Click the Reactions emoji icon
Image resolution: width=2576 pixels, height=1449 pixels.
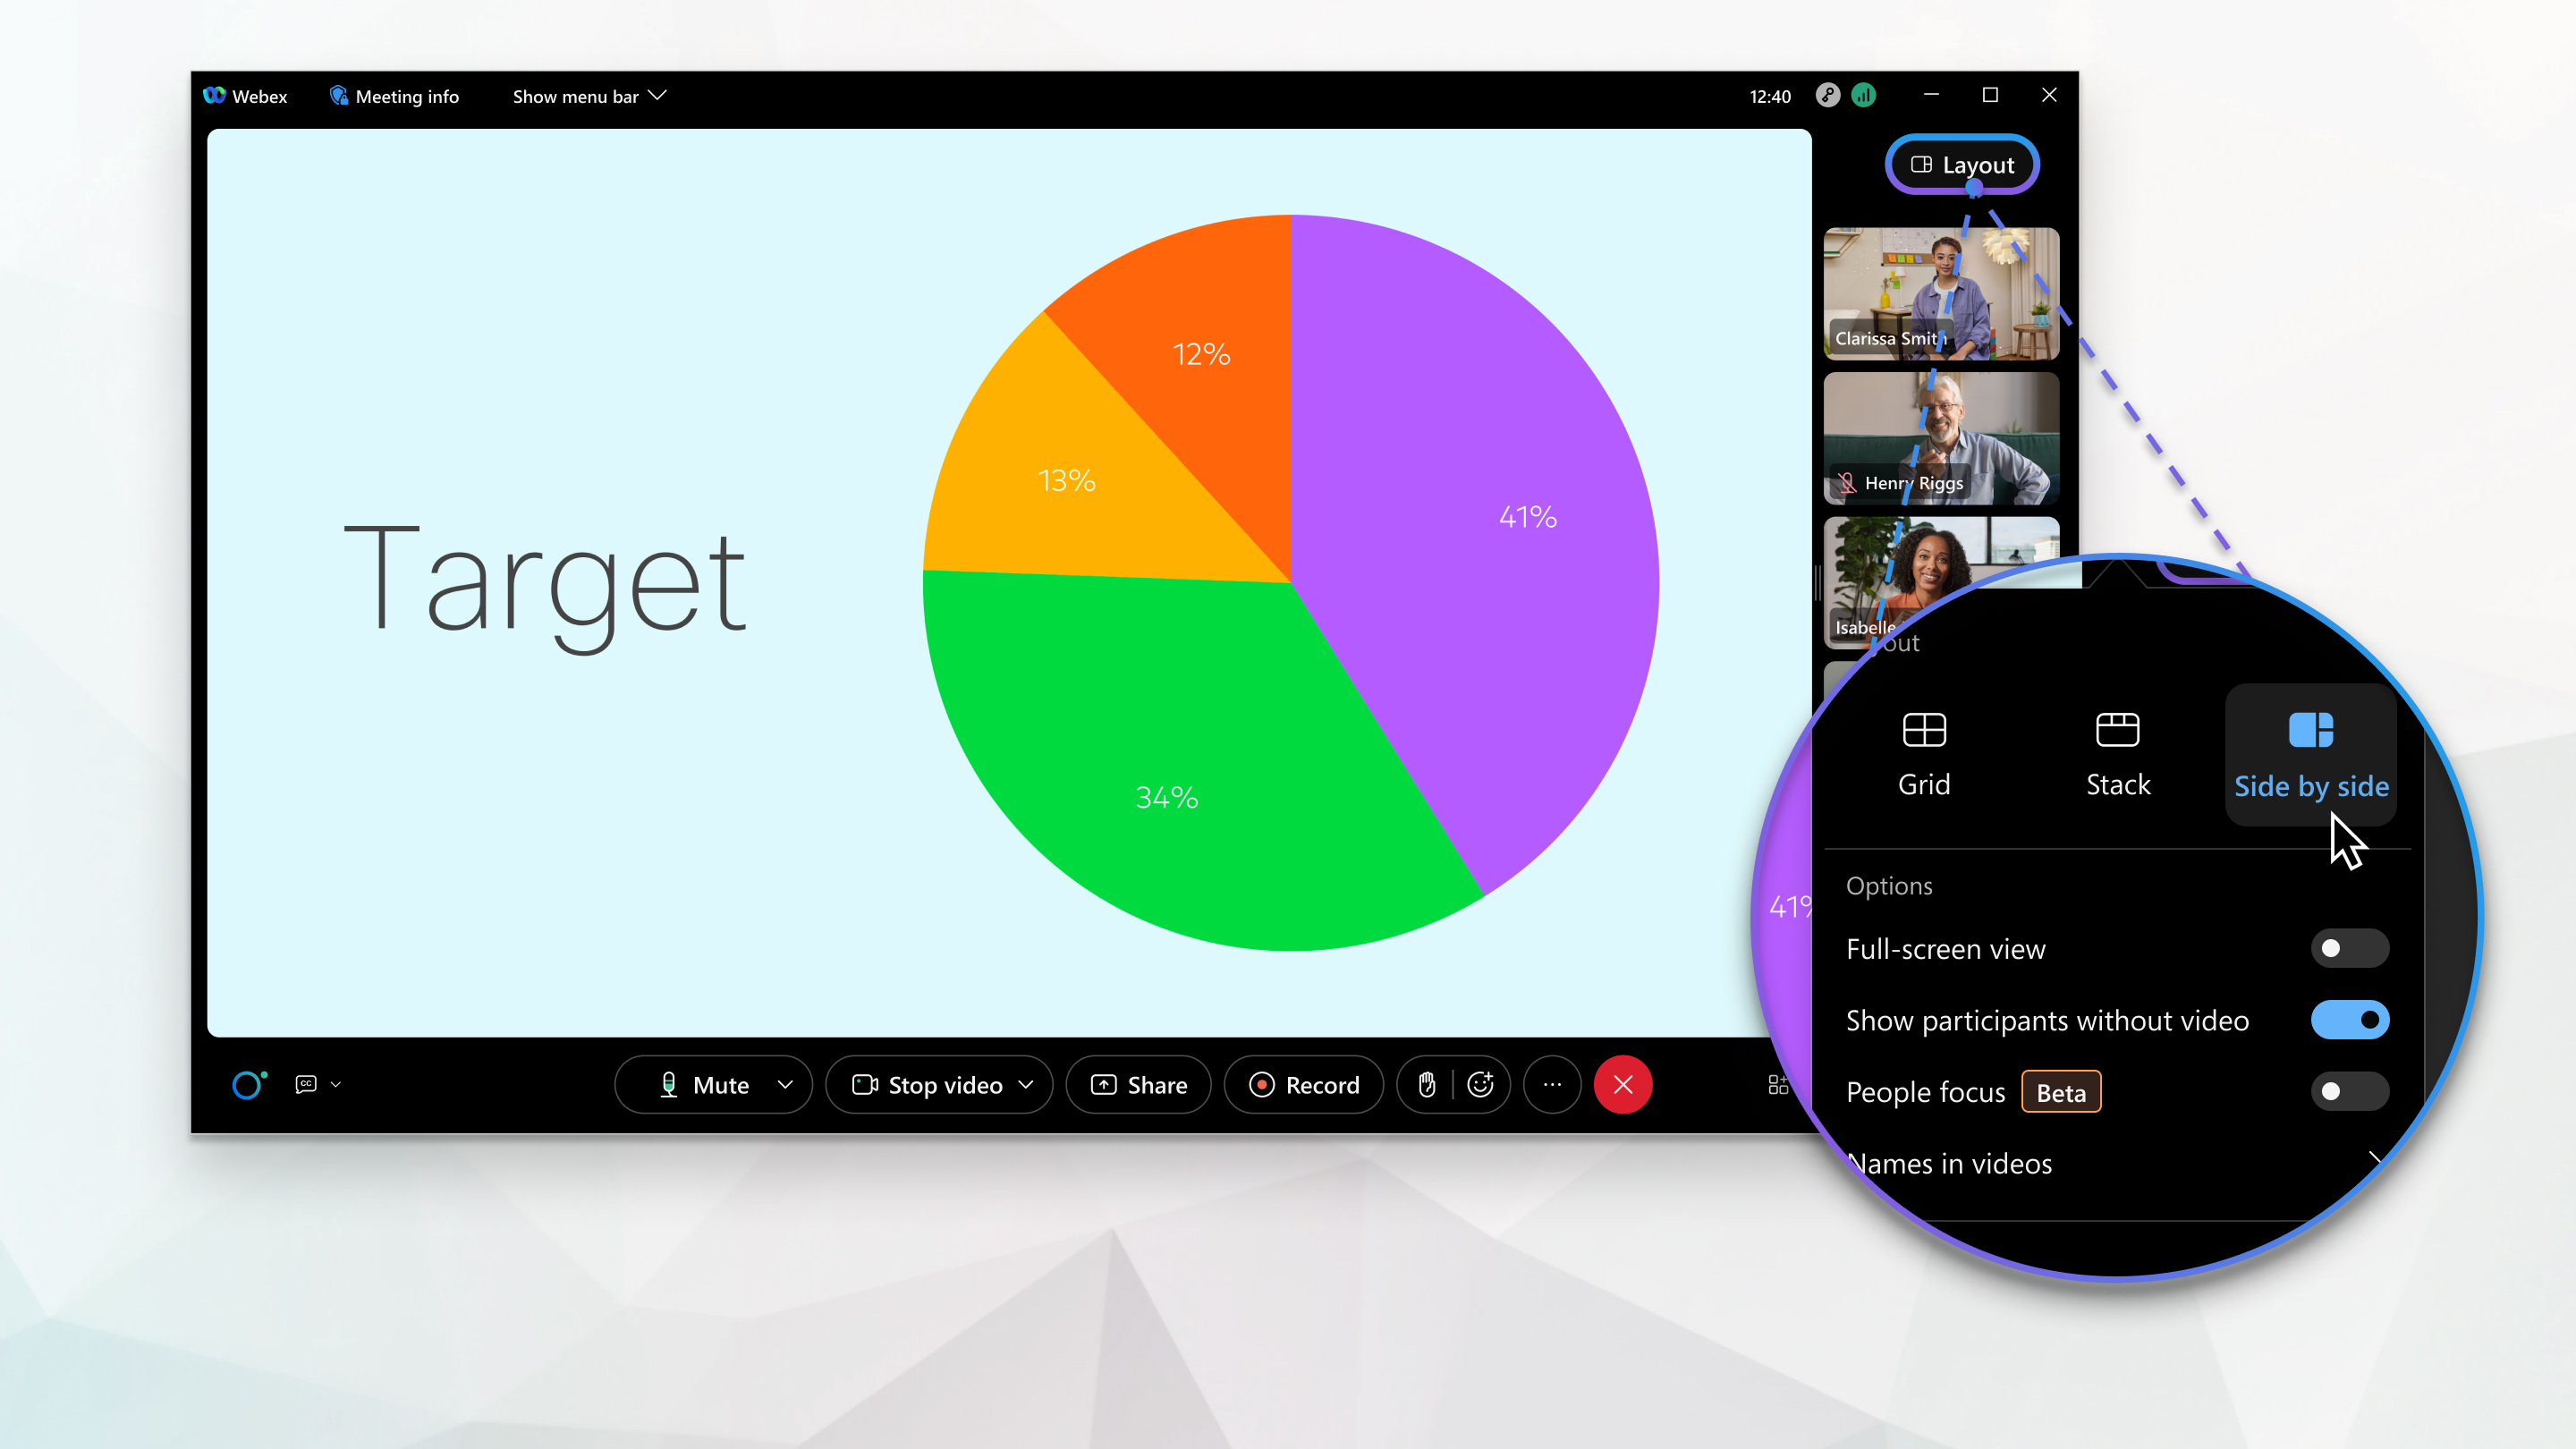pos(1481,1085)
